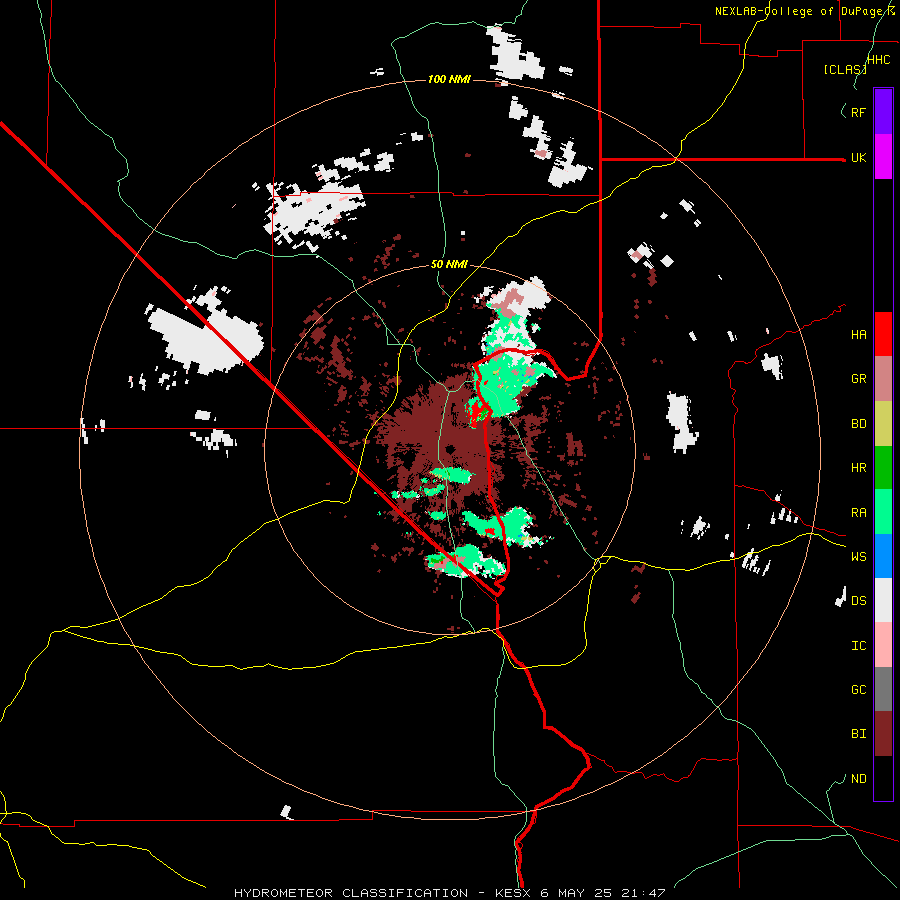900x900 pixels.
Task: Click the 100 NMI range ring label
Action: click(x=449, y=79)
